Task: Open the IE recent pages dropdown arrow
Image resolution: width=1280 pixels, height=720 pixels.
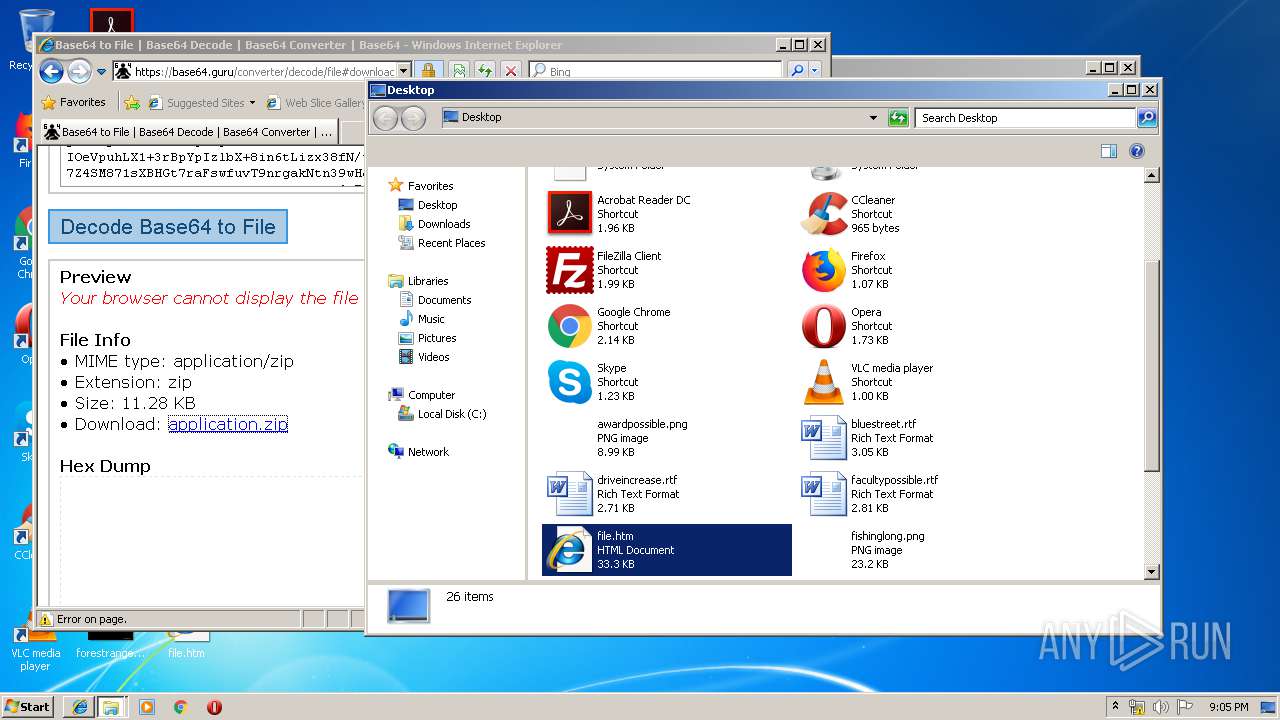Action: pos(101,71)
